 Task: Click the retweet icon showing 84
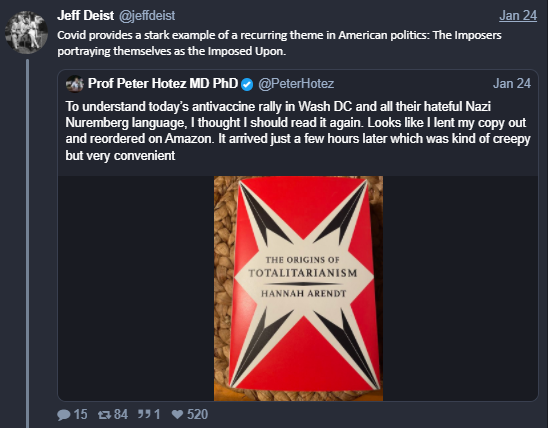tap(104, 415)
